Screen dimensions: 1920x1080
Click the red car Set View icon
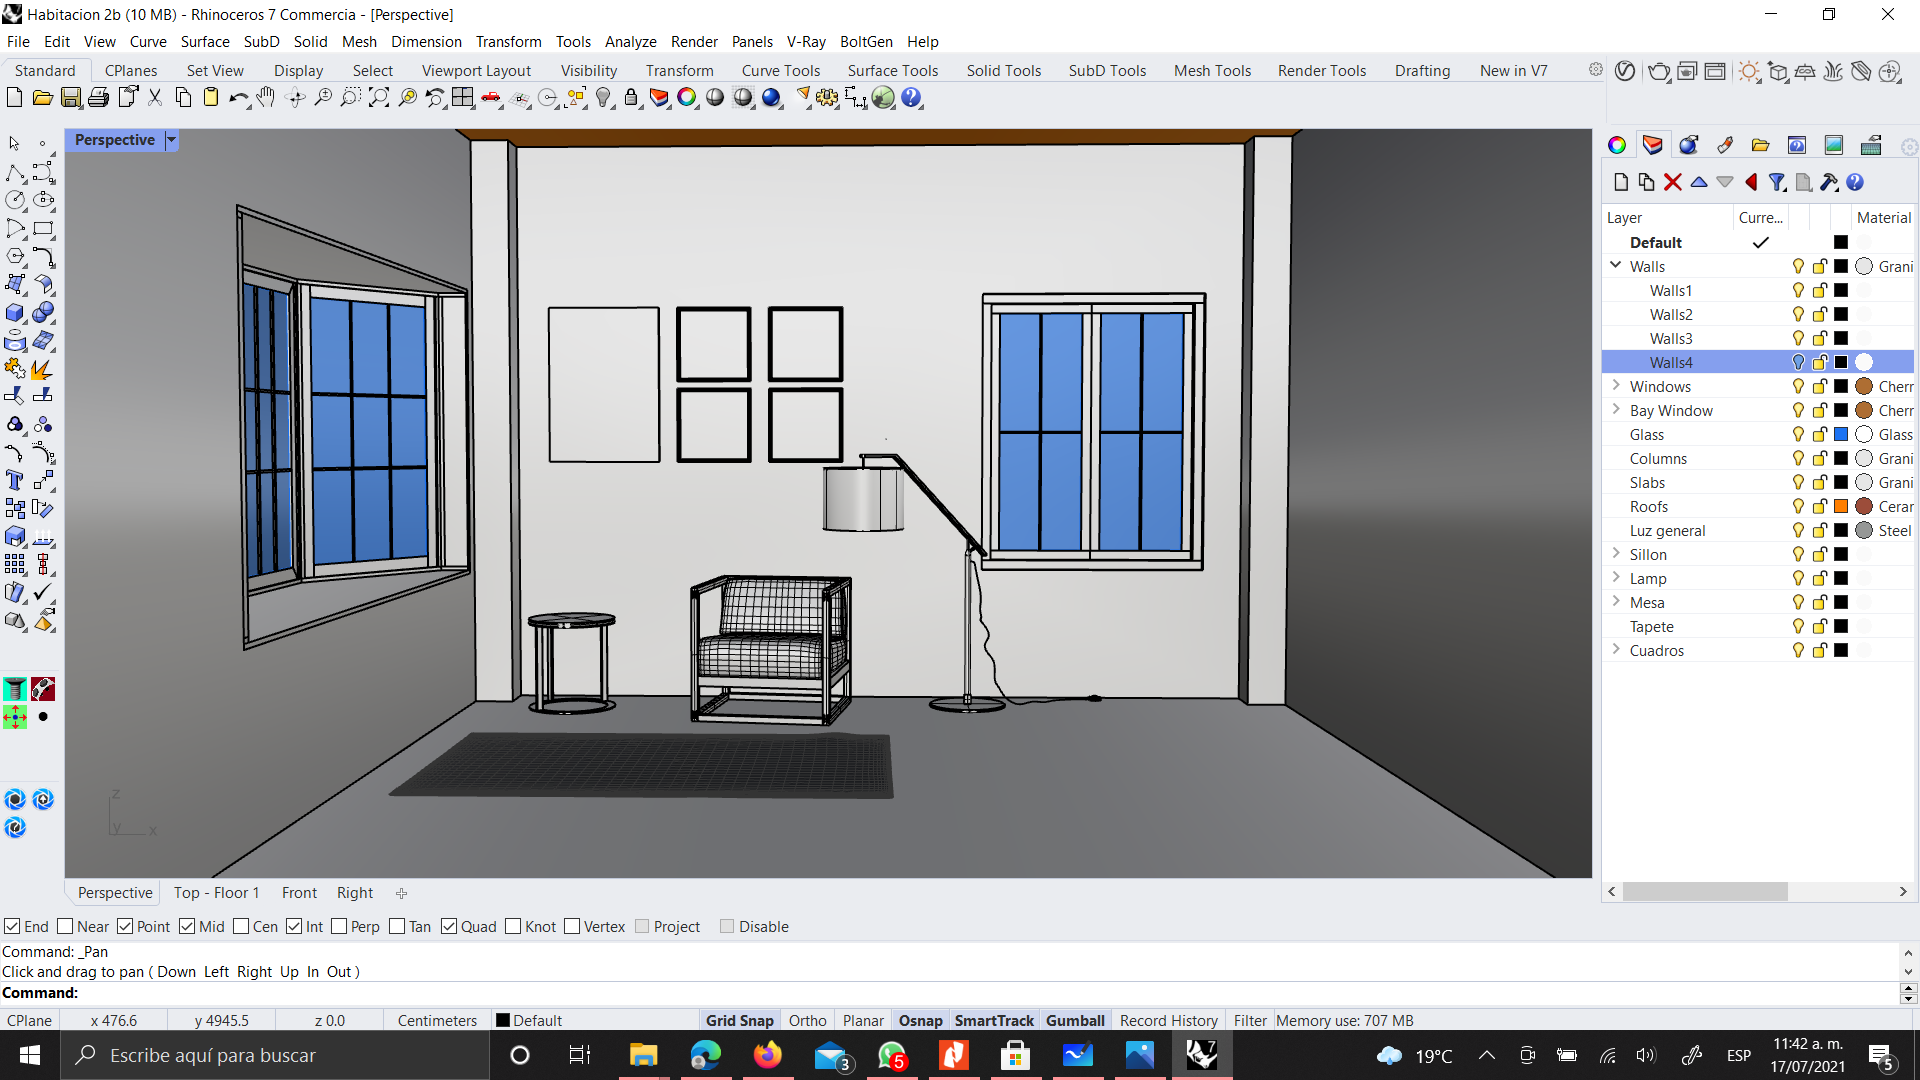(x=491, y=97)
